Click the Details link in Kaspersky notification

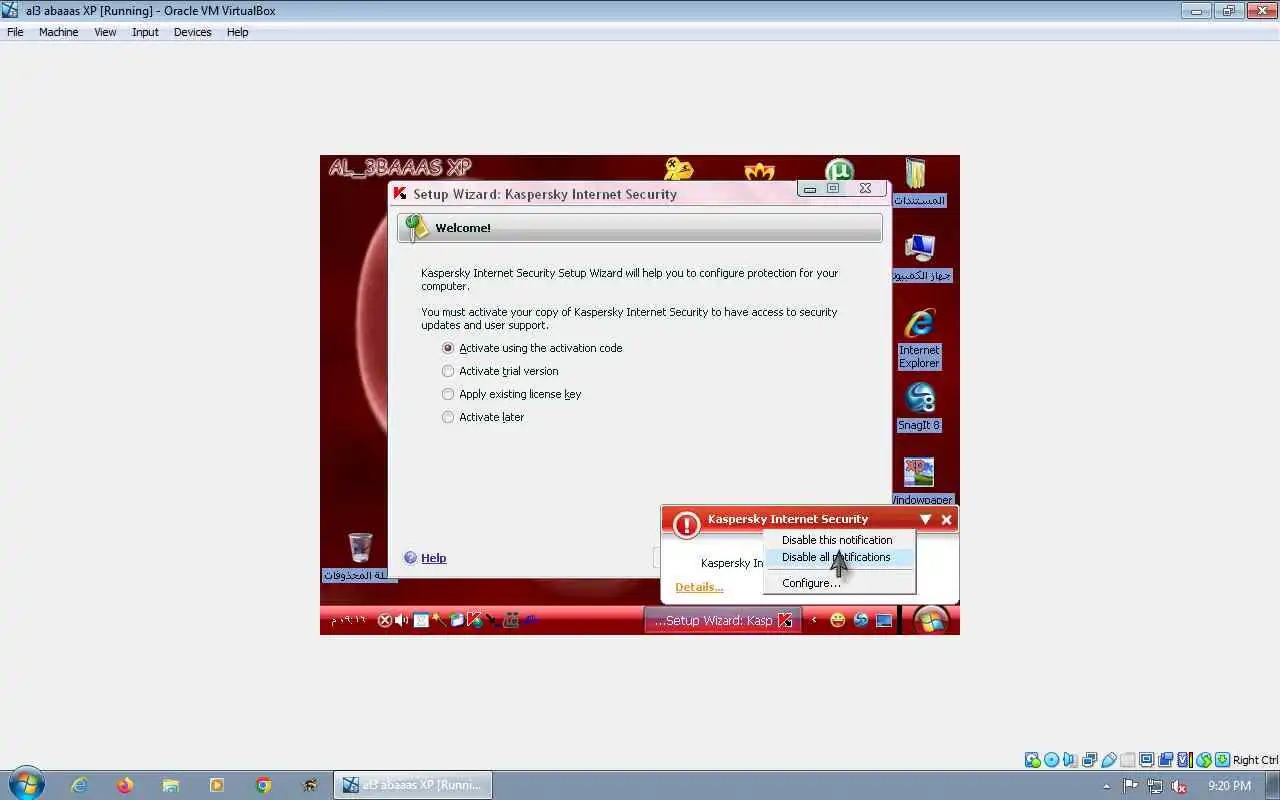[699, 587]
